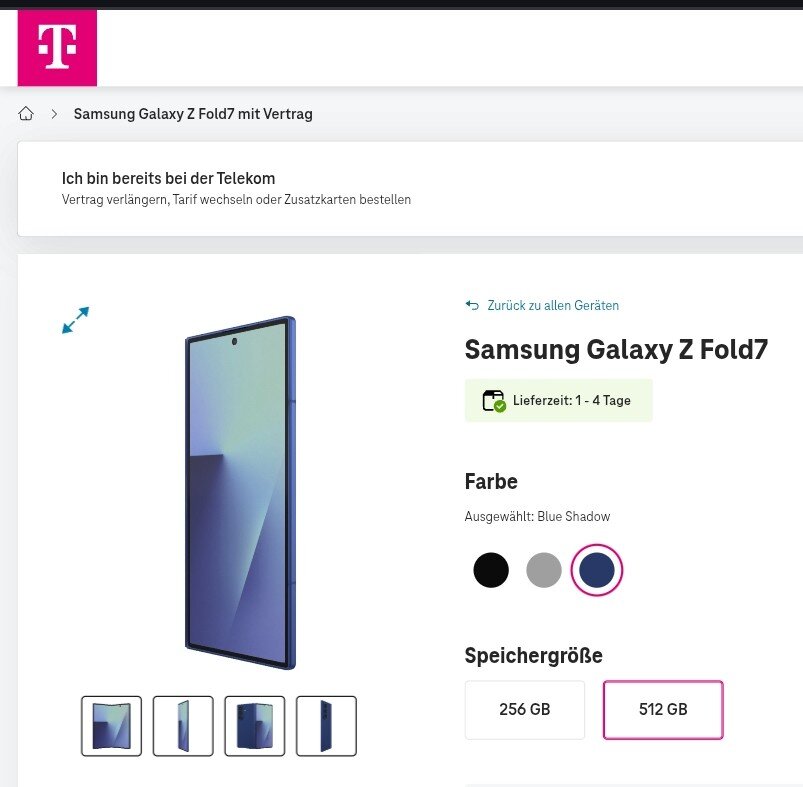
Task: Click the breadcrumb chevron separator
Action: (x=54, y=114)
